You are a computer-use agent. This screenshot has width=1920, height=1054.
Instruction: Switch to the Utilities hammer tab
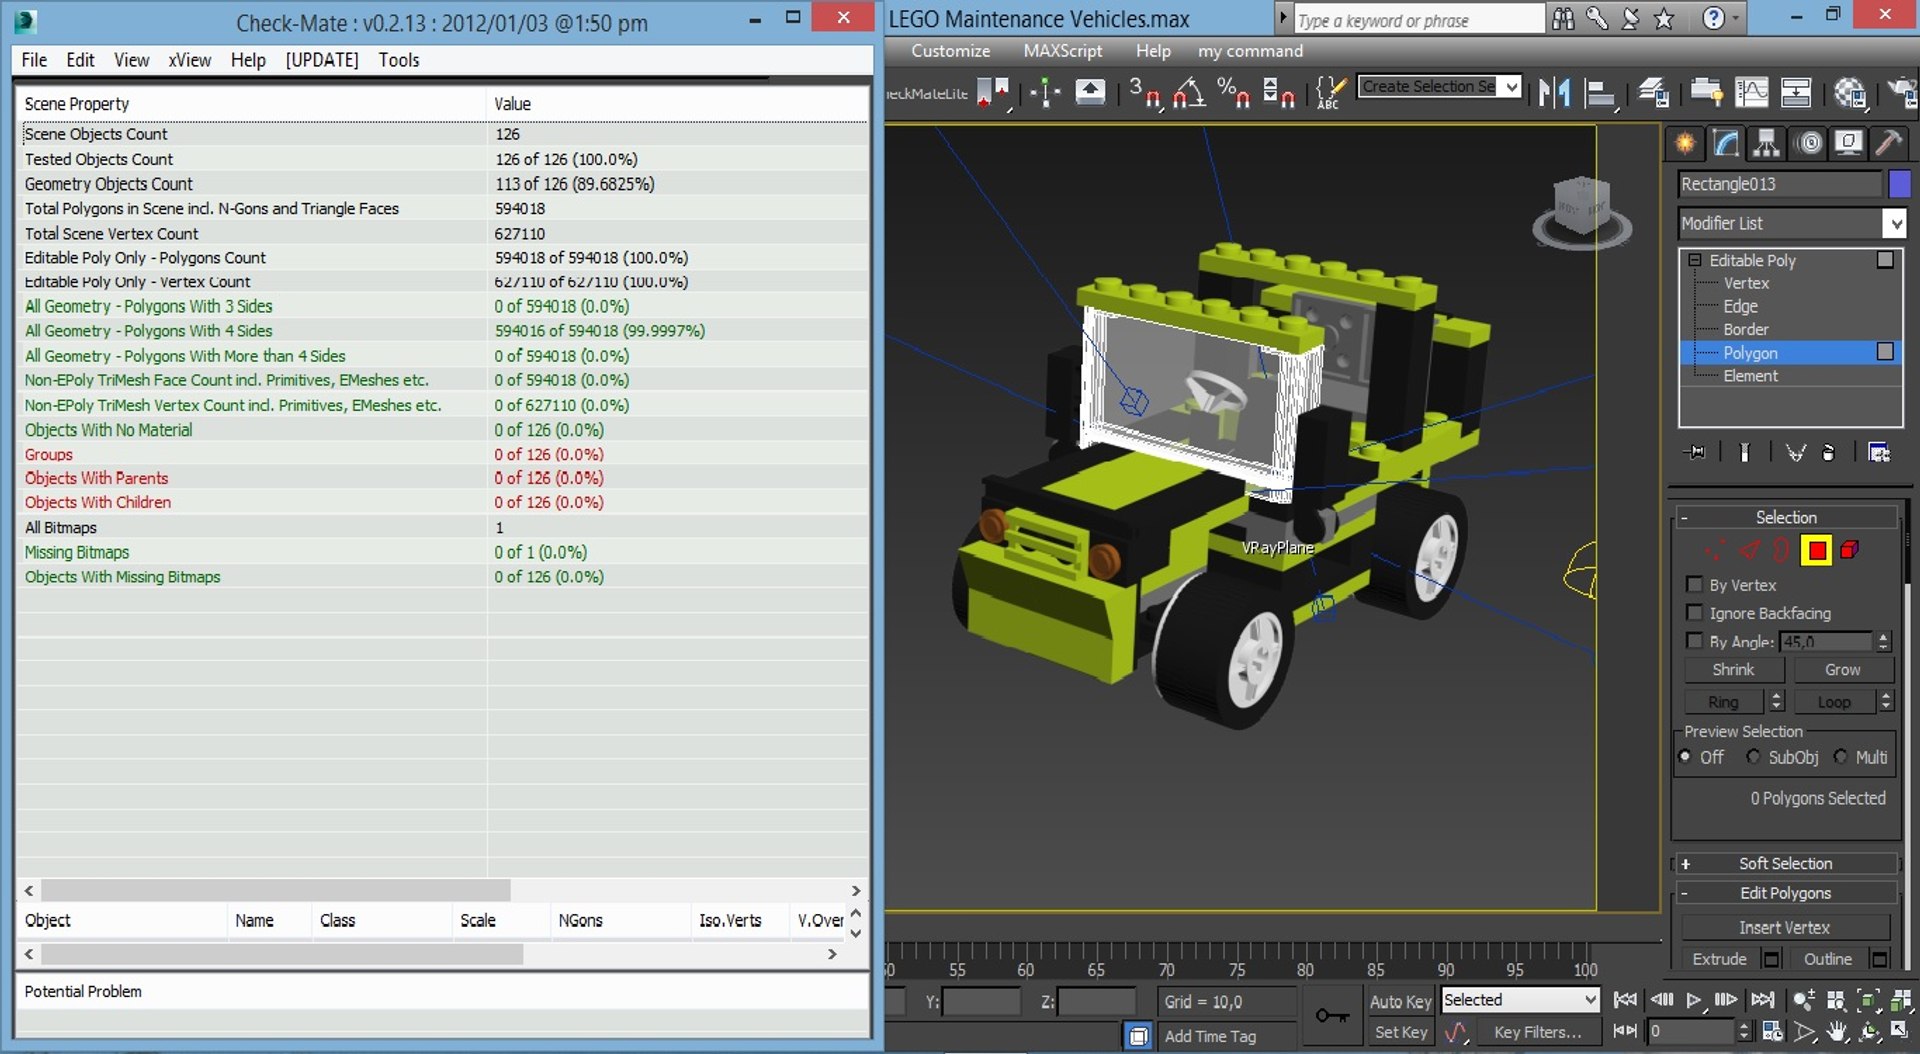(1888, 144)
